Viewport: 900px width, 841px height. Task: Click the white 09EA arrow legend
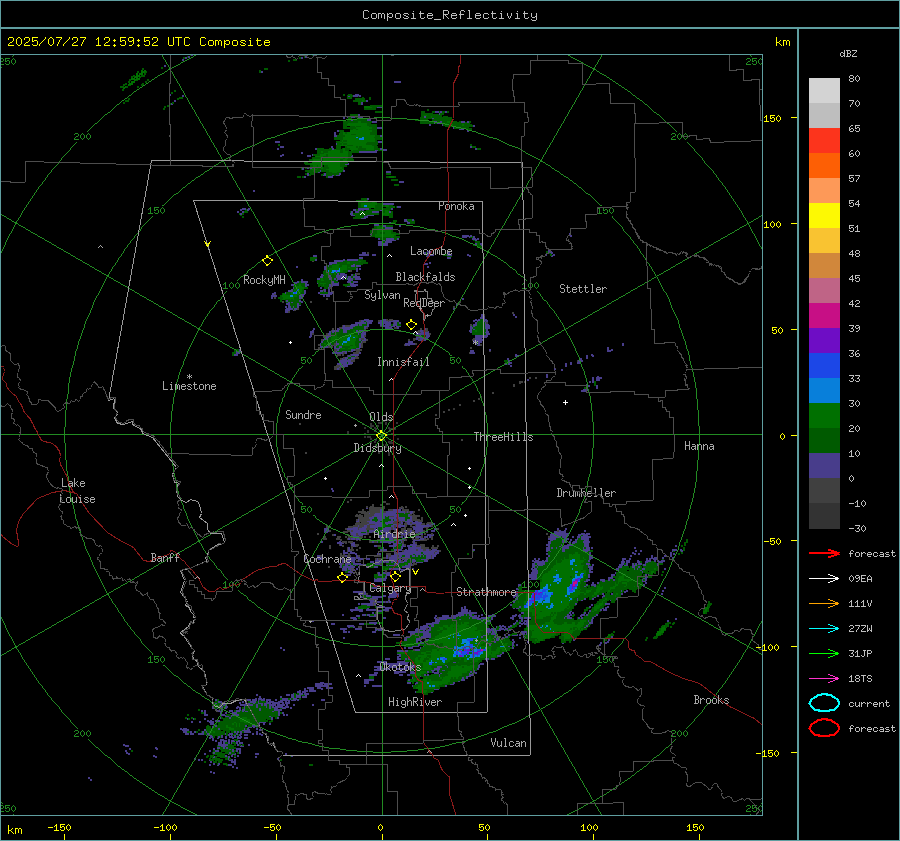pyautogui.click(x=824, y=579)
